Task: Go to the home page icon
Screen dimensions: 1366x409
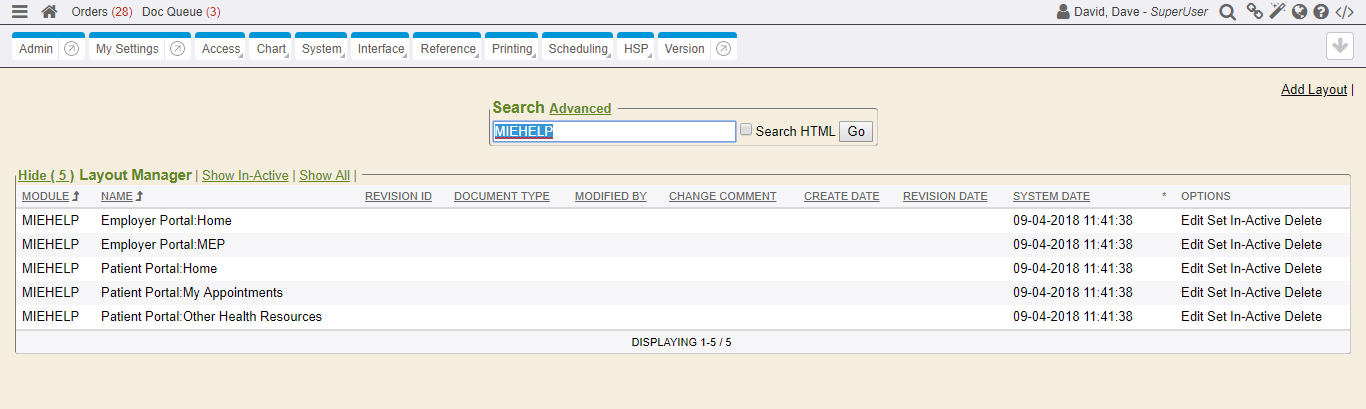Action: 49,12
